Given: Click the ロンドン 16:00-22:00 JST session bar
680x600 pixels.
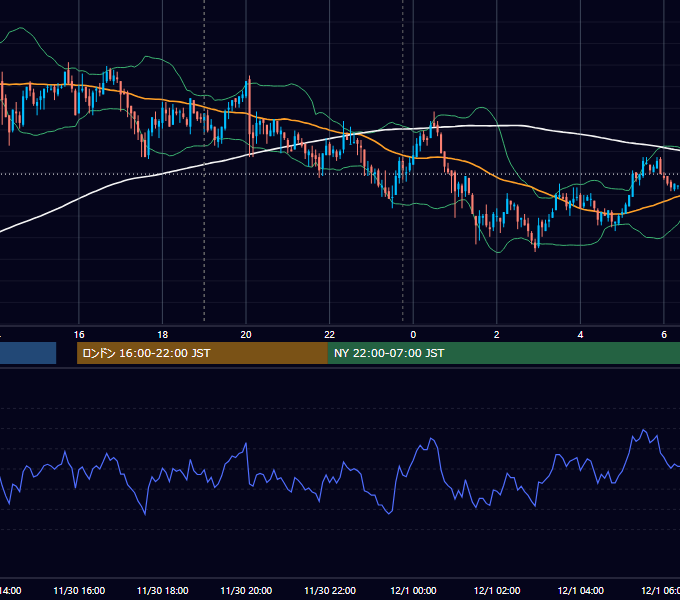Looking at the screenshot, I should pyautogui.click(x=202, y=353).
